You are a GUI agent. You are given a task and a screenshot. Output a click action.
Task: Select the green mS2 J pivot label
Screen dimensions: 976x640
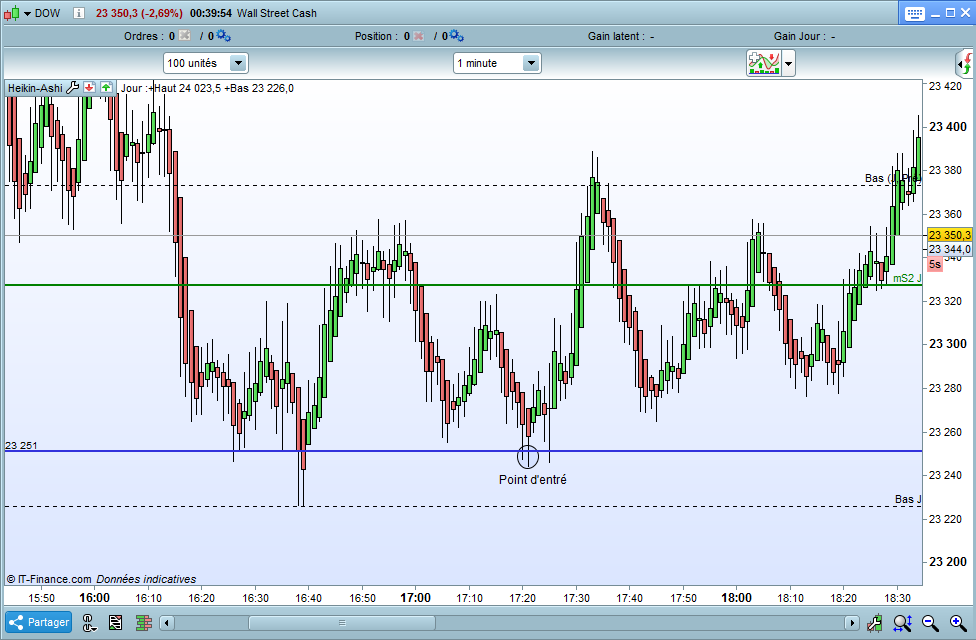907,278
